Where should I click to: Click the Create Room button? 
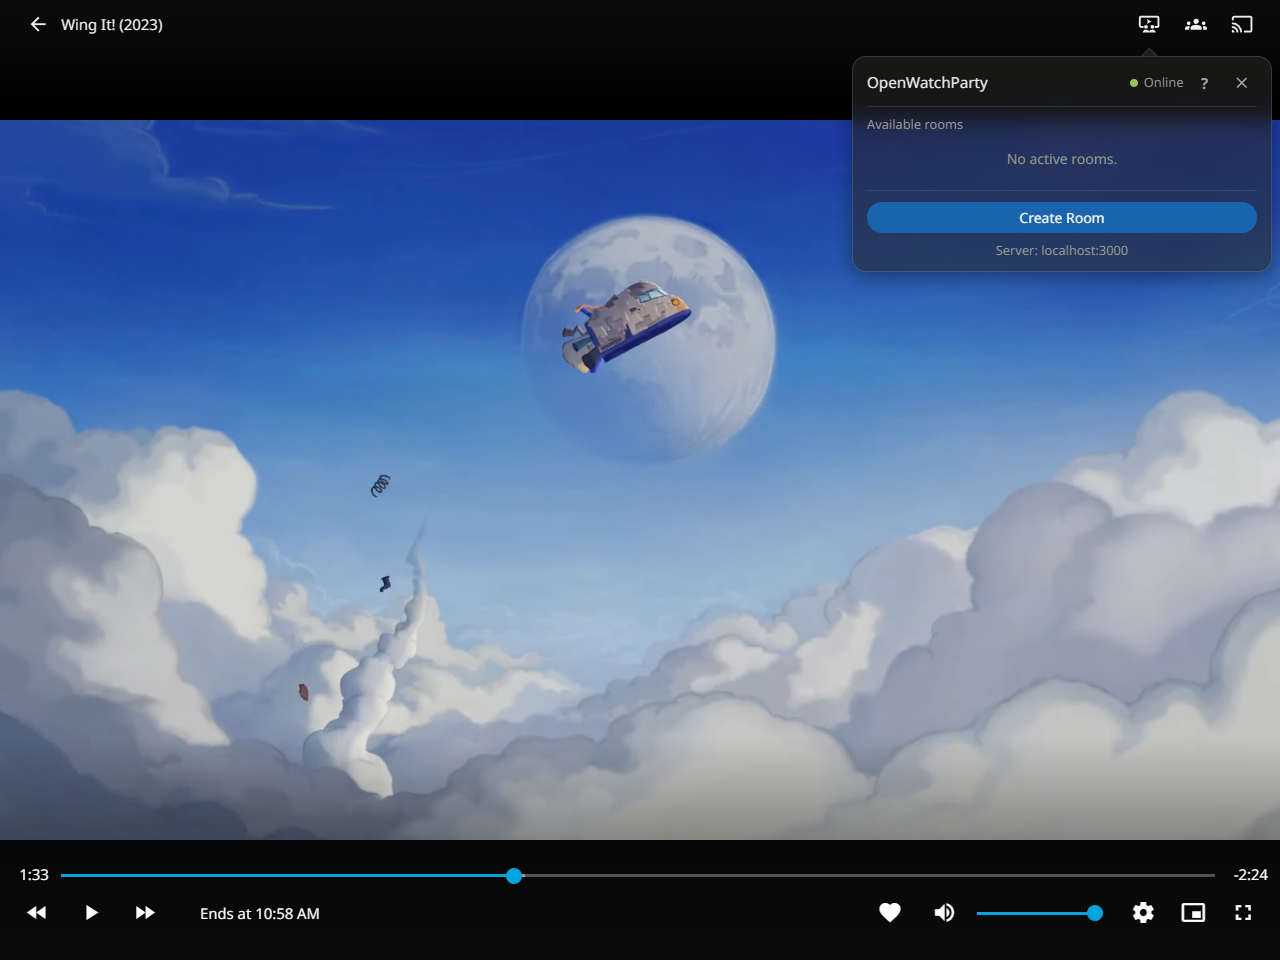(1062, 218)
